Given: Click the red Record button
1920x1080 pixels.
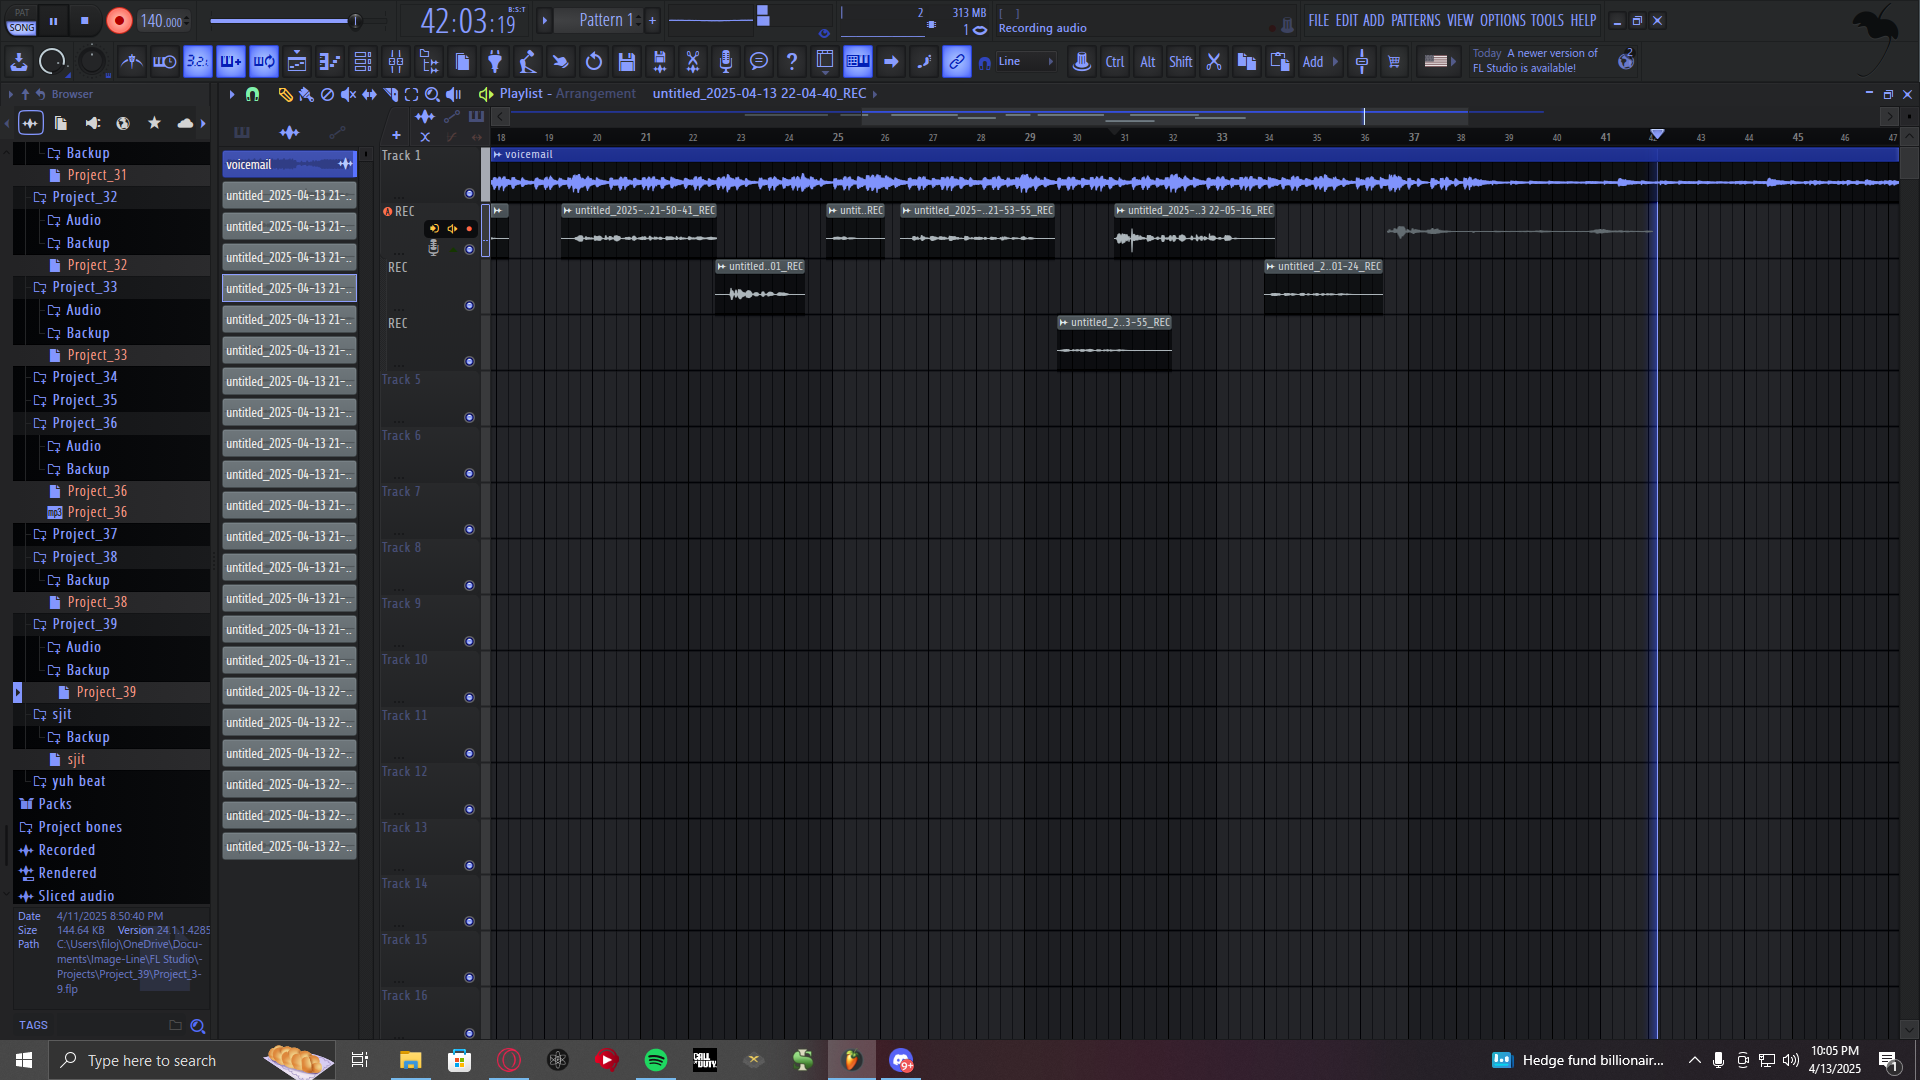Looking at the screenshot, I should coord(119,20).
